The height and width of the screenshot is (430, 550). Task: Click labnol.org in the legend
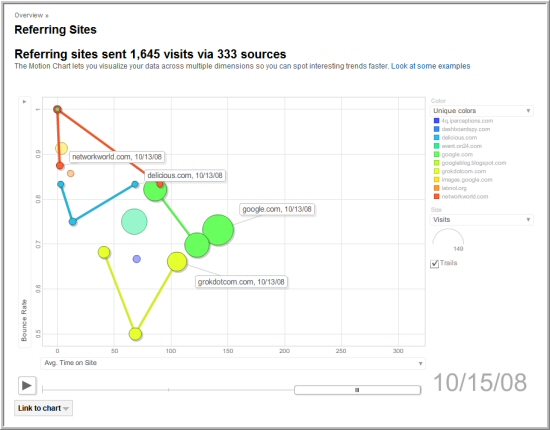click(x=454, y=188)
